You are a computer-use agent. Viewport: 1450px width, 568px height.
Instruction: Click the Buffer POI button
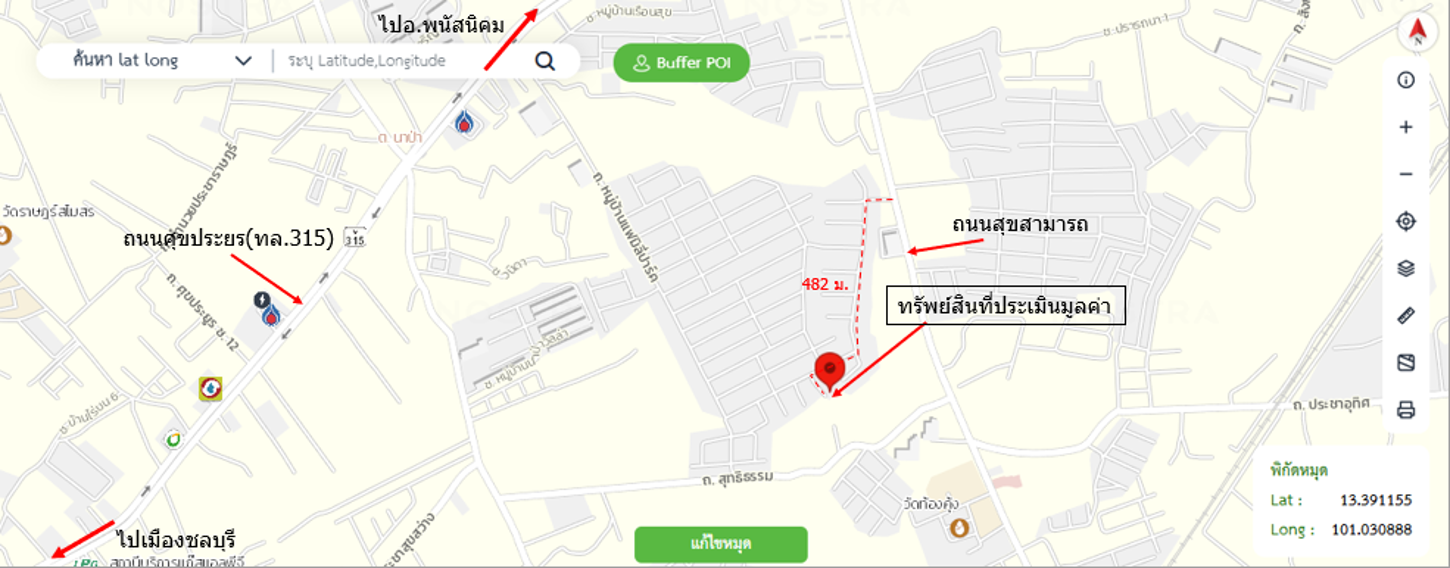(x=681, y=63)
